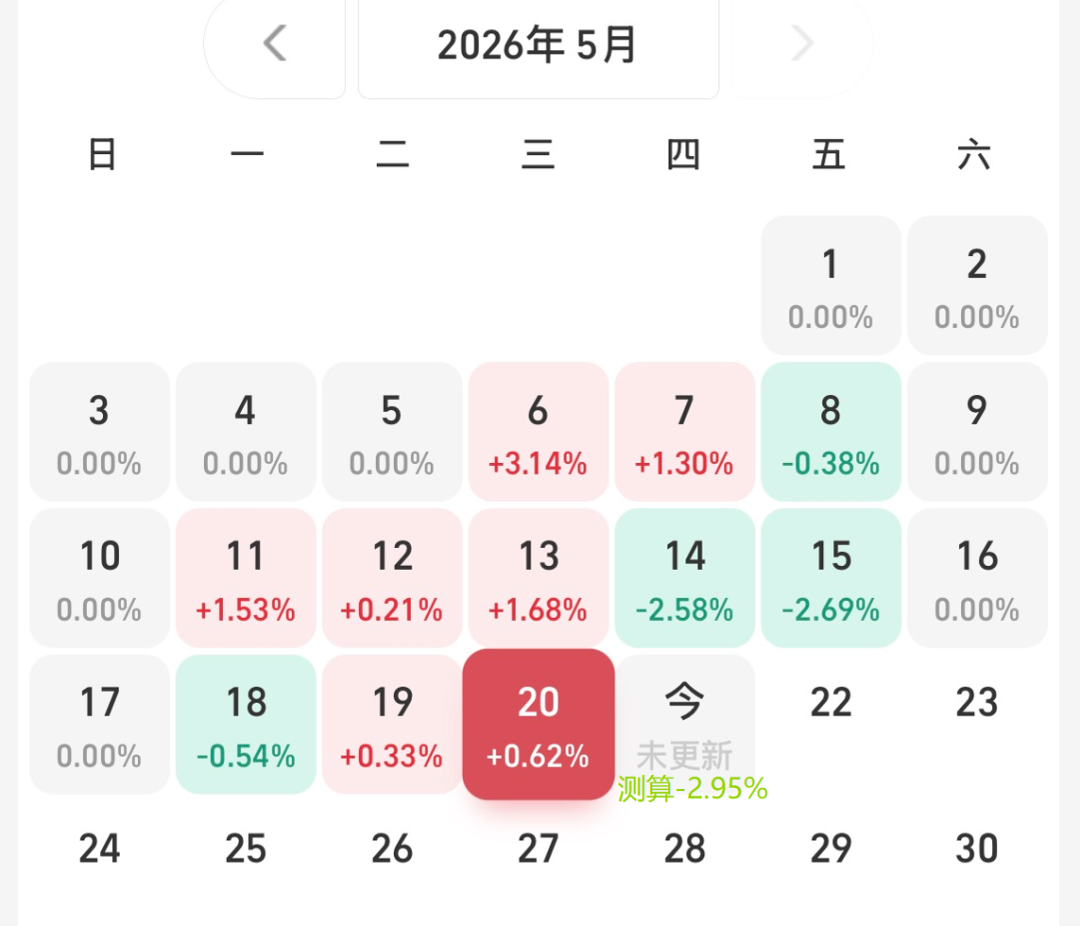Select day 24 in the calendar

coord(99,849)
